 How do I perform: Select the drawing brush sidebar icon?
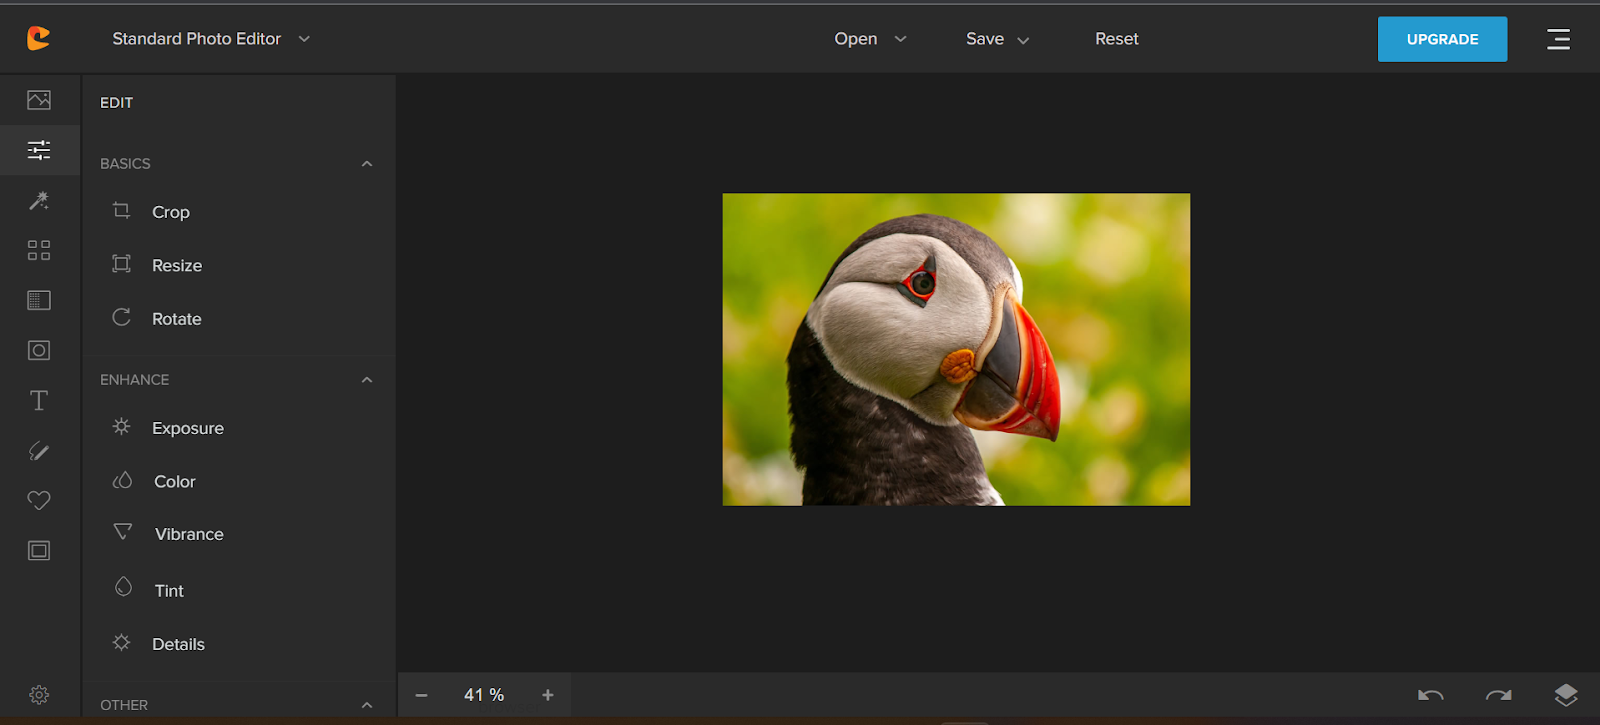coord(39,451)
